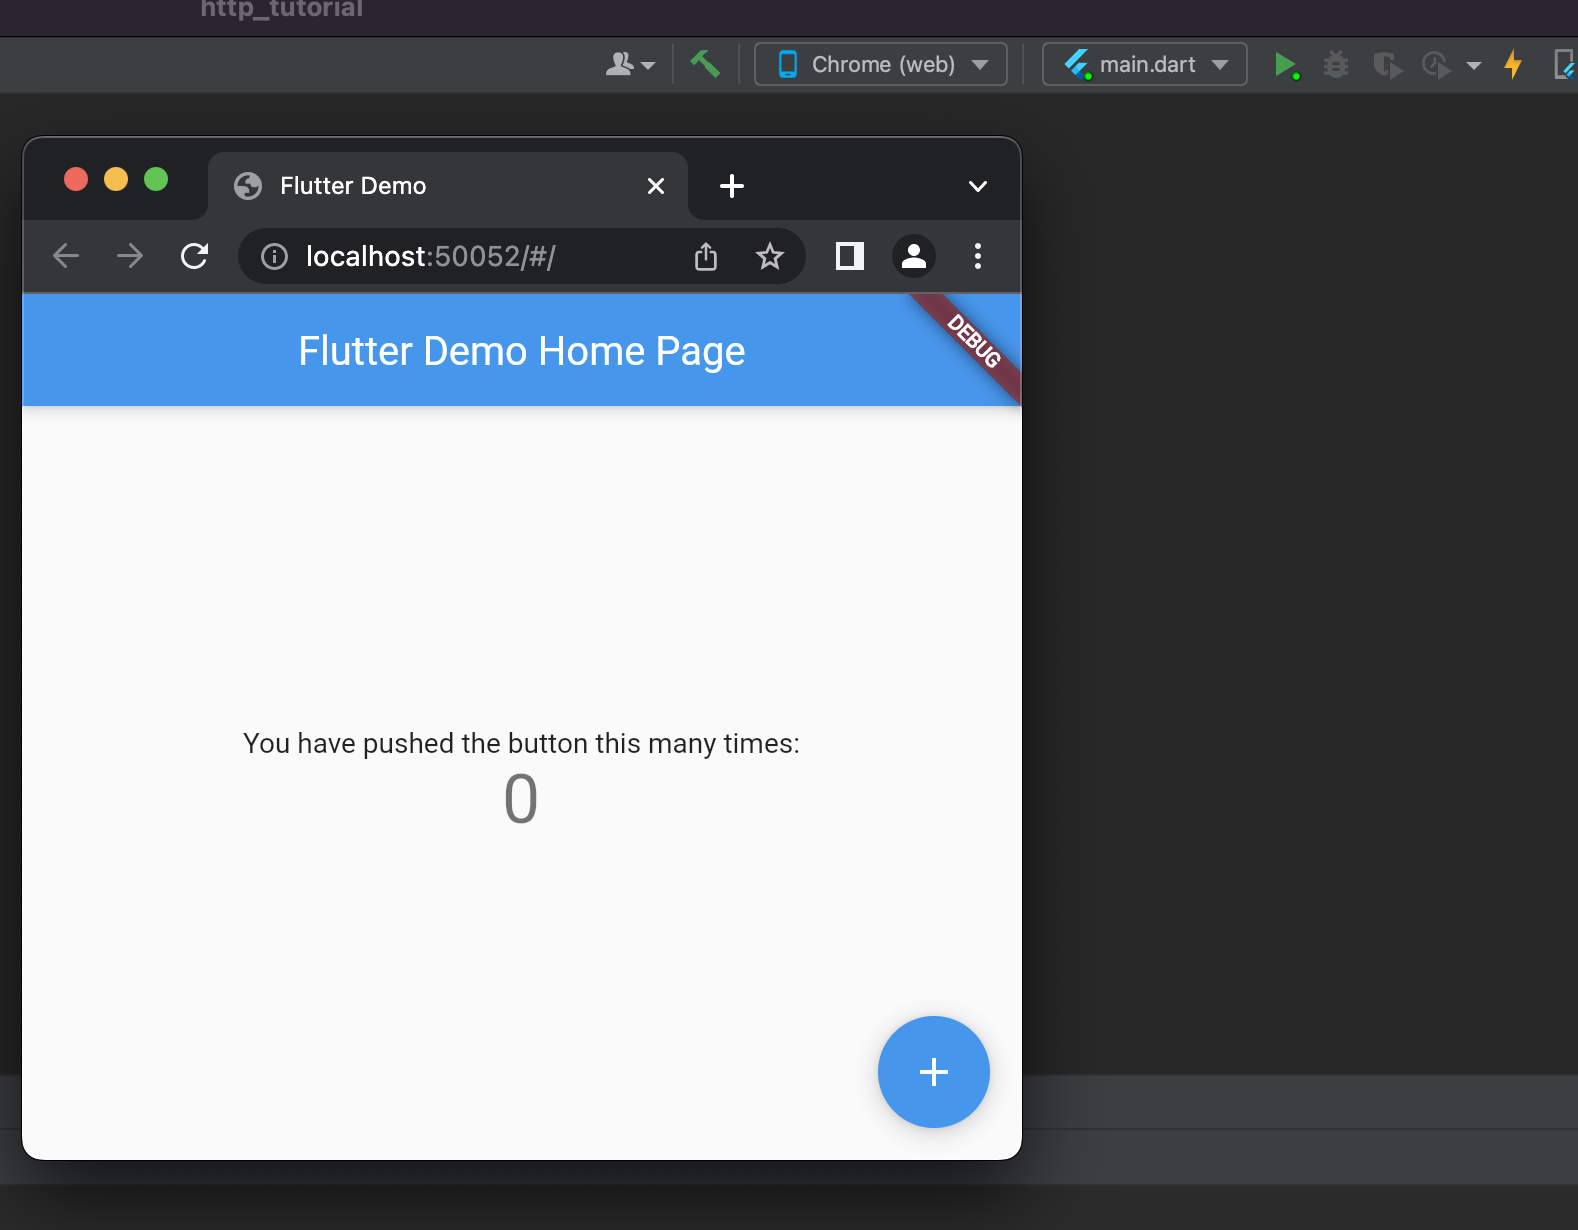Screen dimensions: 1578x1230
Task: Open the code-with-me user icon dropdown
Action: click(x=630, y=64)
